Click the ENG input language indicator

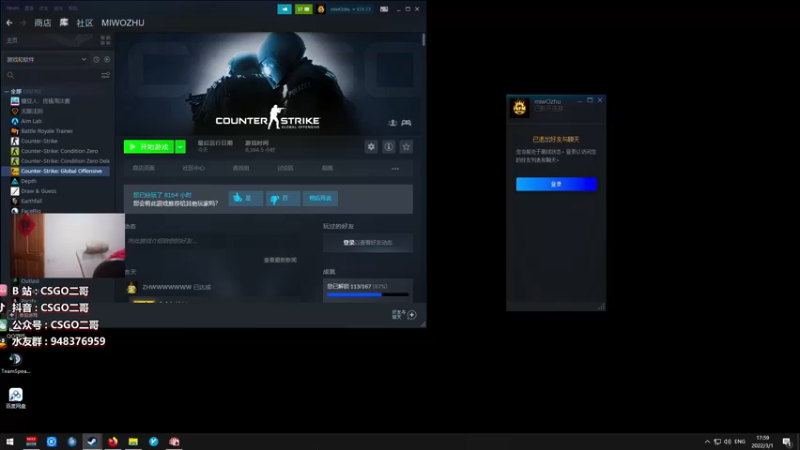pos(740,441)
